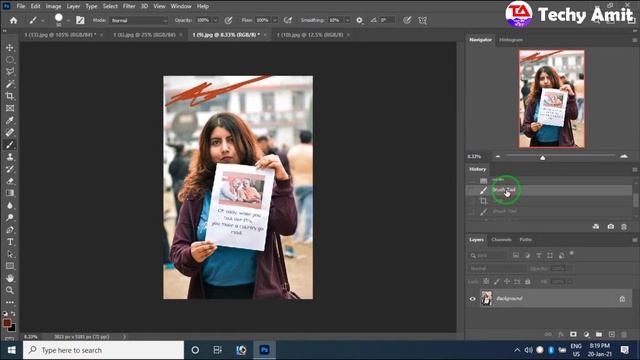Select the Polygonal Lasso tool
This screenshot has width=640, height=360.
click(x=10, y=72)
